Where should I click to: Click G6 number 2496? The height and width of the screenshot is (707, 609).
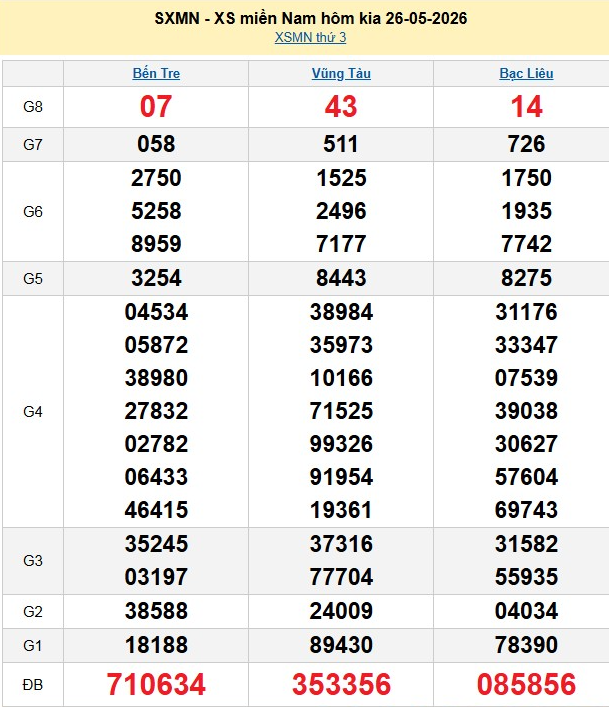click(x=341, y=211)
